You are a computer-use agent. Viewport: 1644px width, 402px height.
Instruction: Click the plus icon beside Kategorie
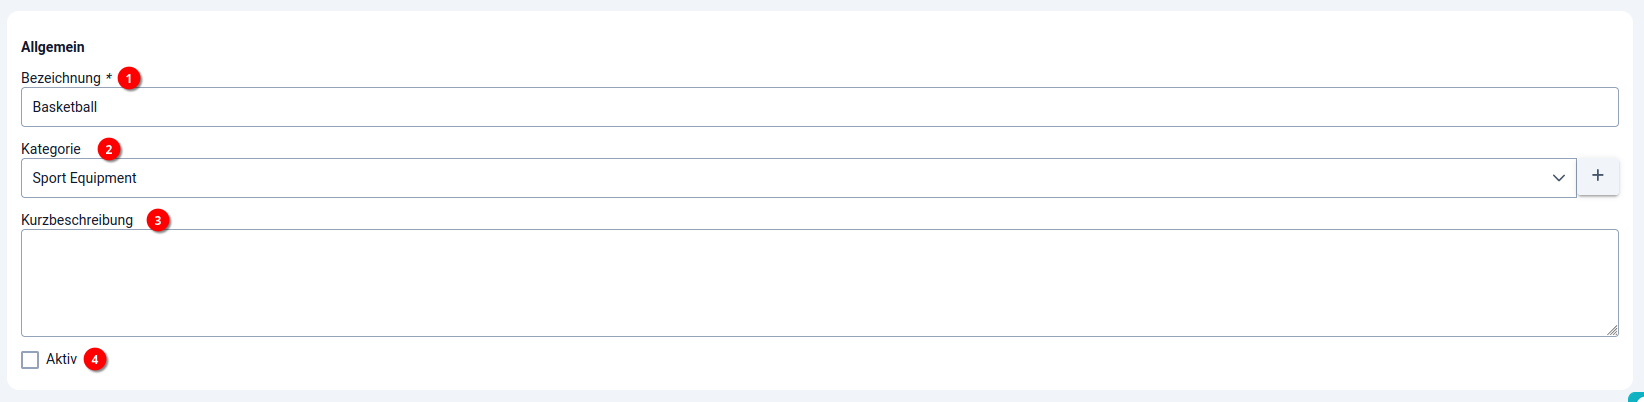(x=1598, y=176)
